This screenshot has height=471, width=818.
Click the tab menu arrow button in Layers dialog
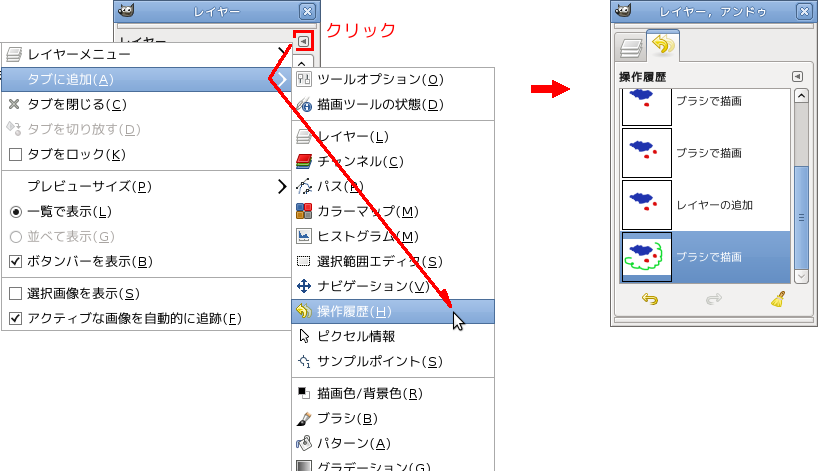tap(303, 41)
